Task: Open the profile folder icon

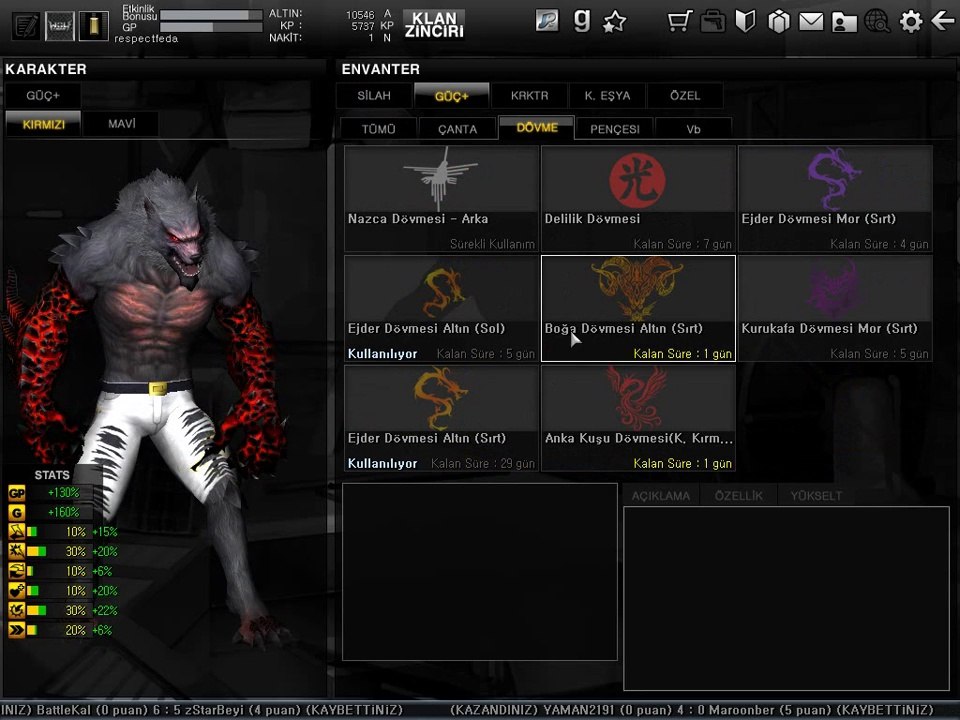Action: point(844,22)
